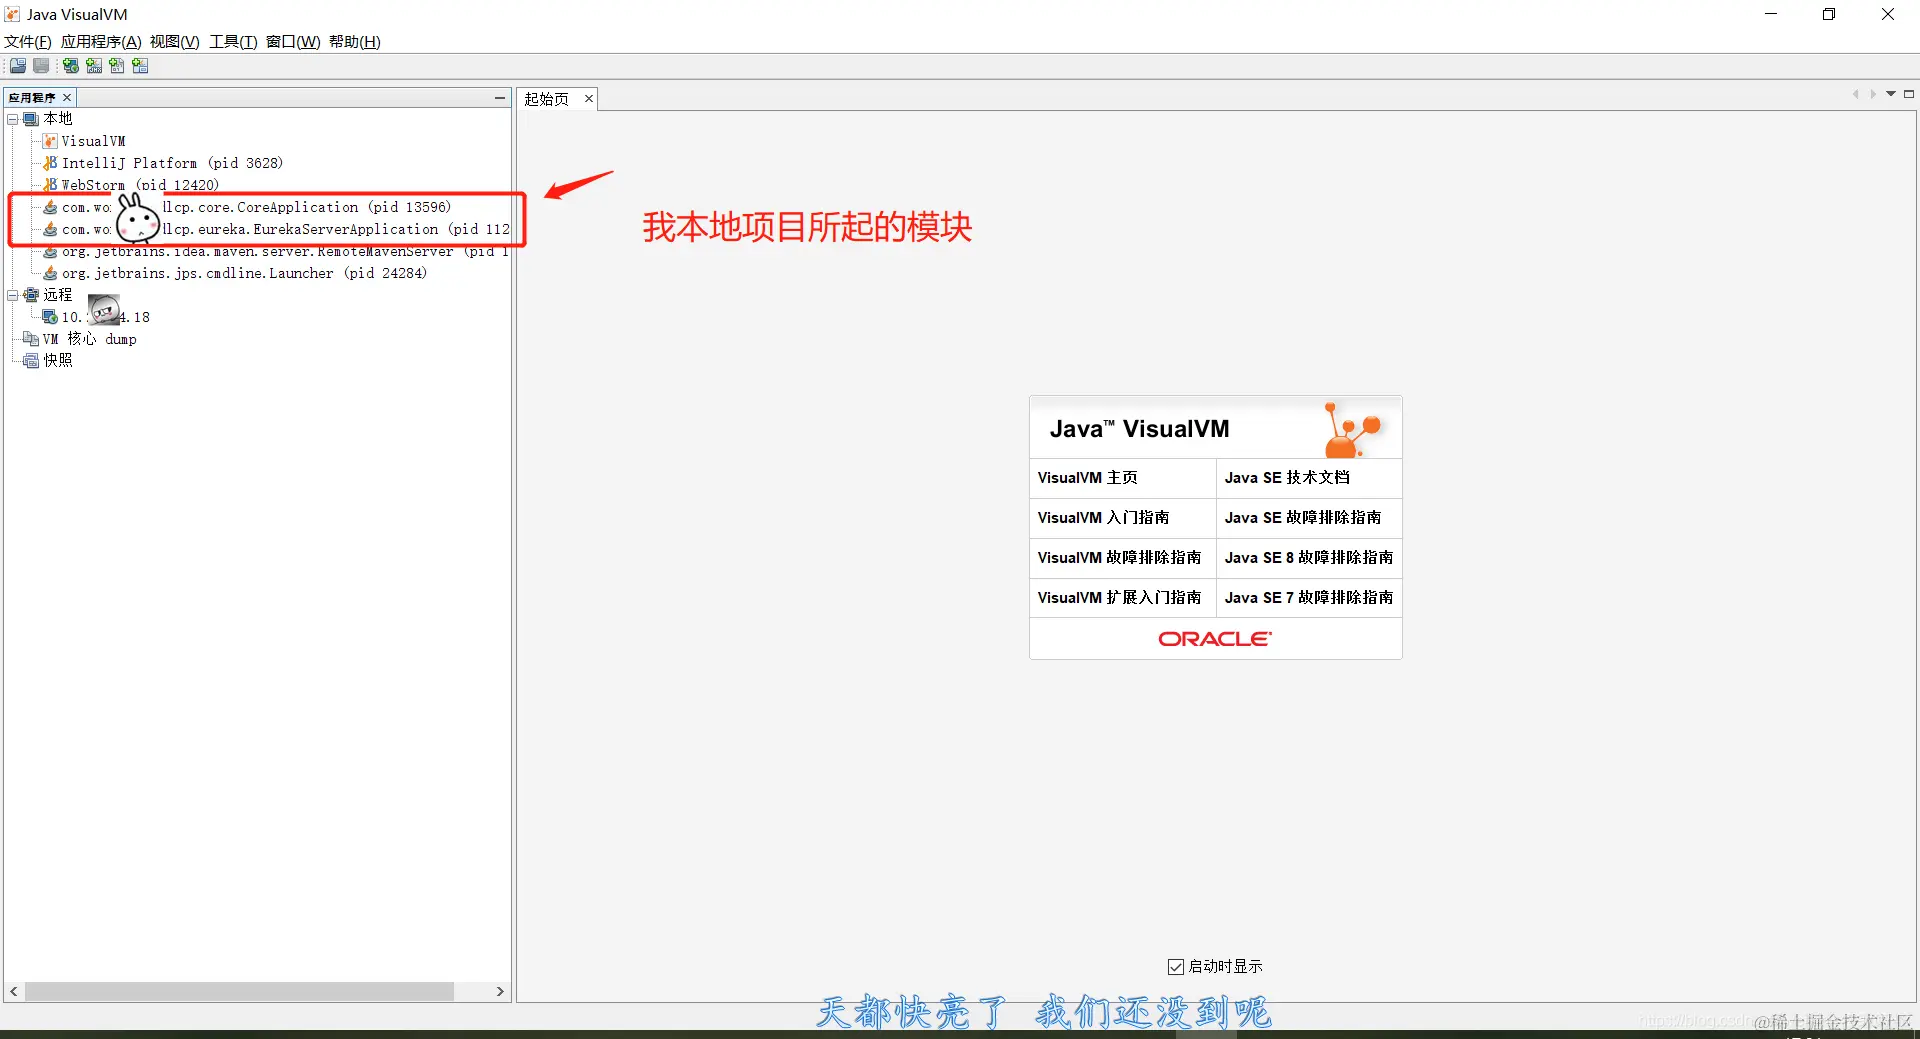The width and height of the screenshot is (1920, 1039).
Task: Click the VM 核心 dump node icon
Action: 31,339
